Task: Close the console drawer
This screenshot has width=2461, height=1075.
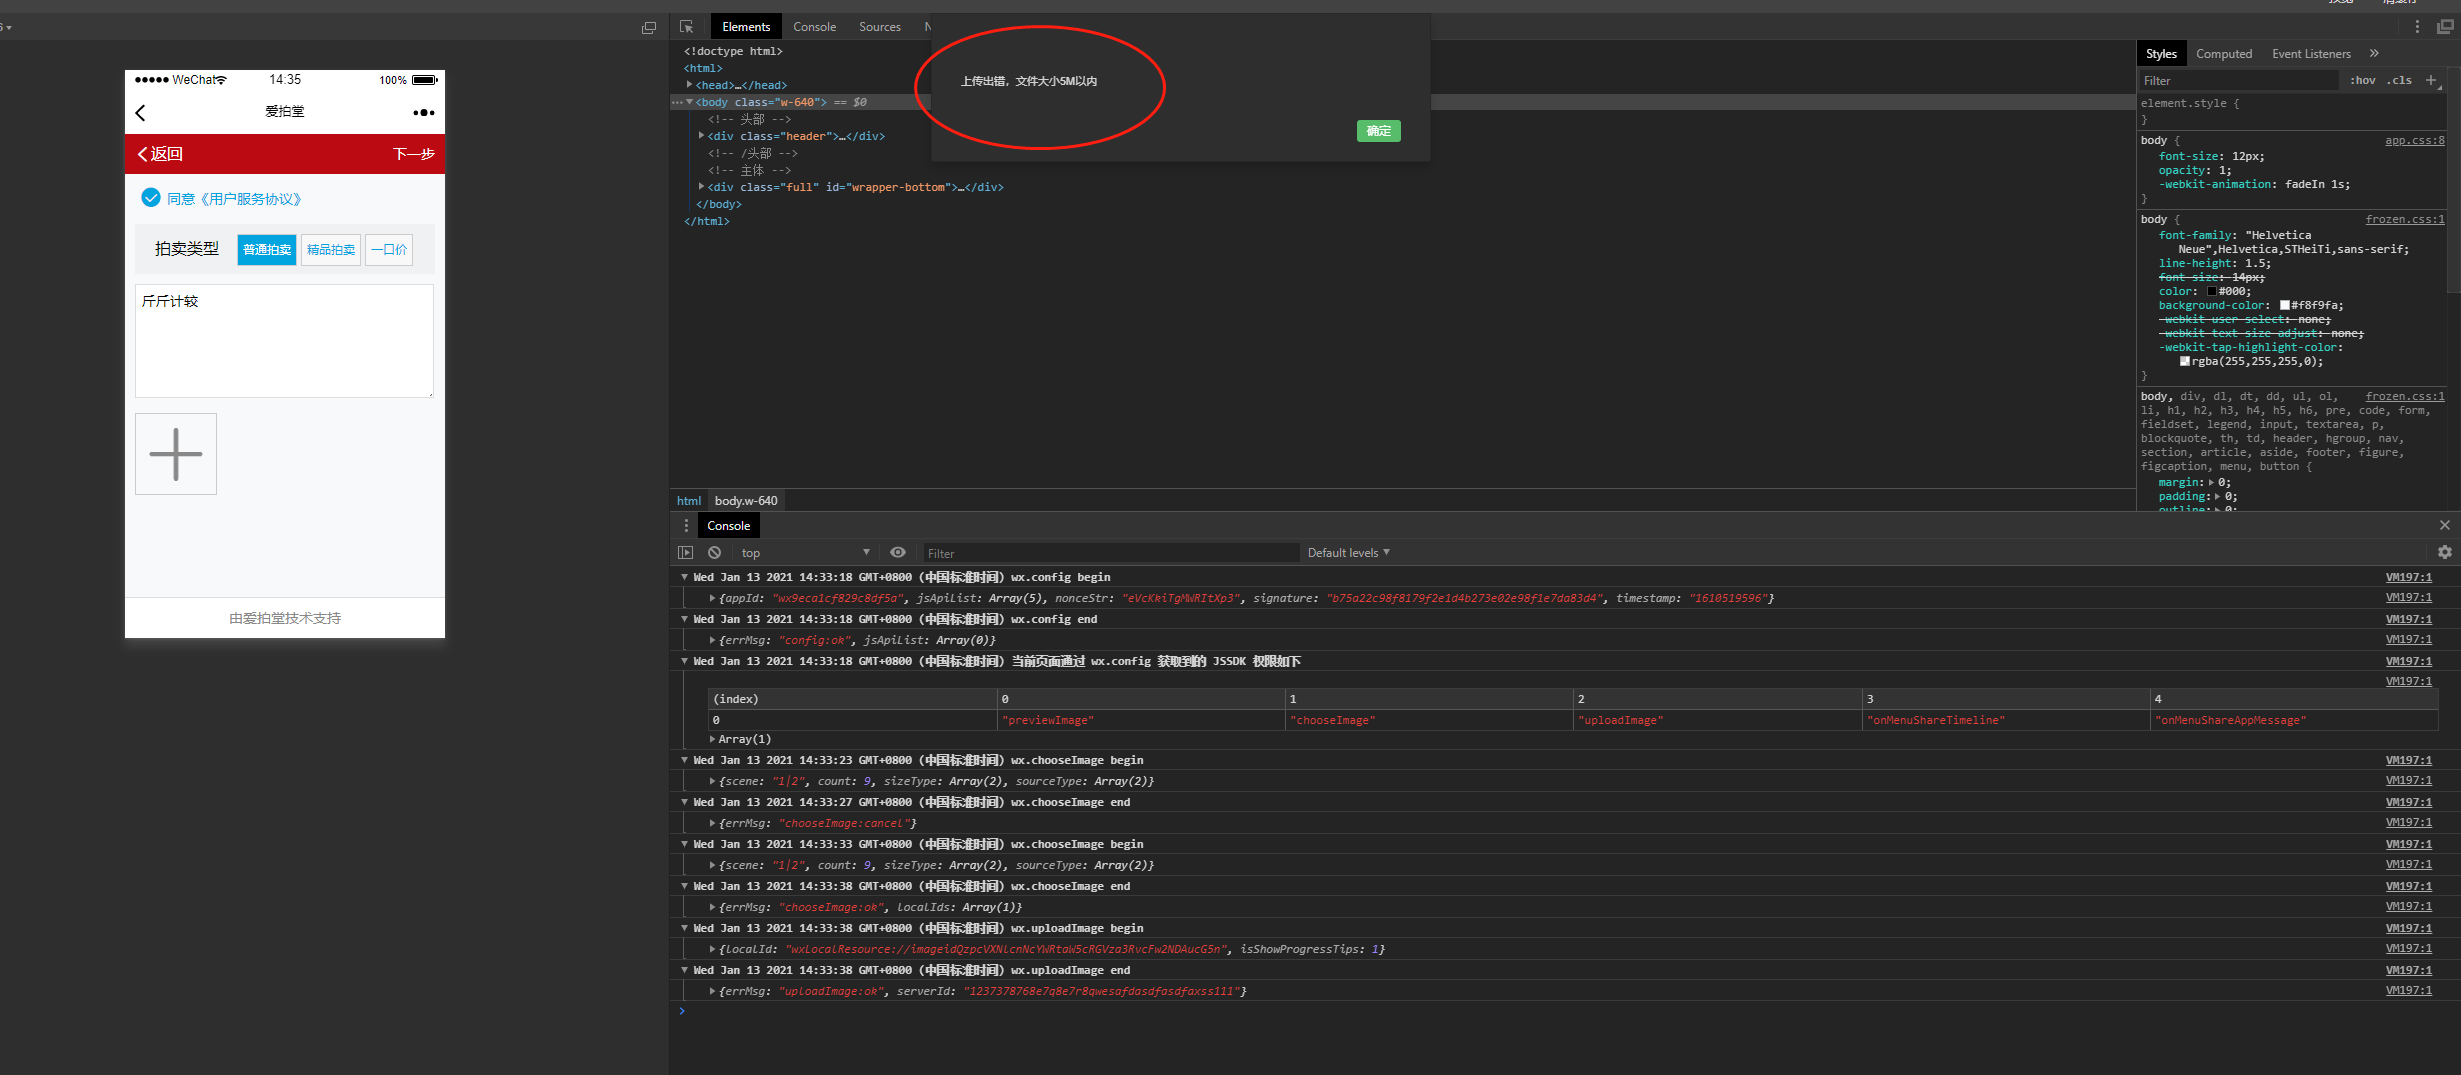Action: point(2444,525)
